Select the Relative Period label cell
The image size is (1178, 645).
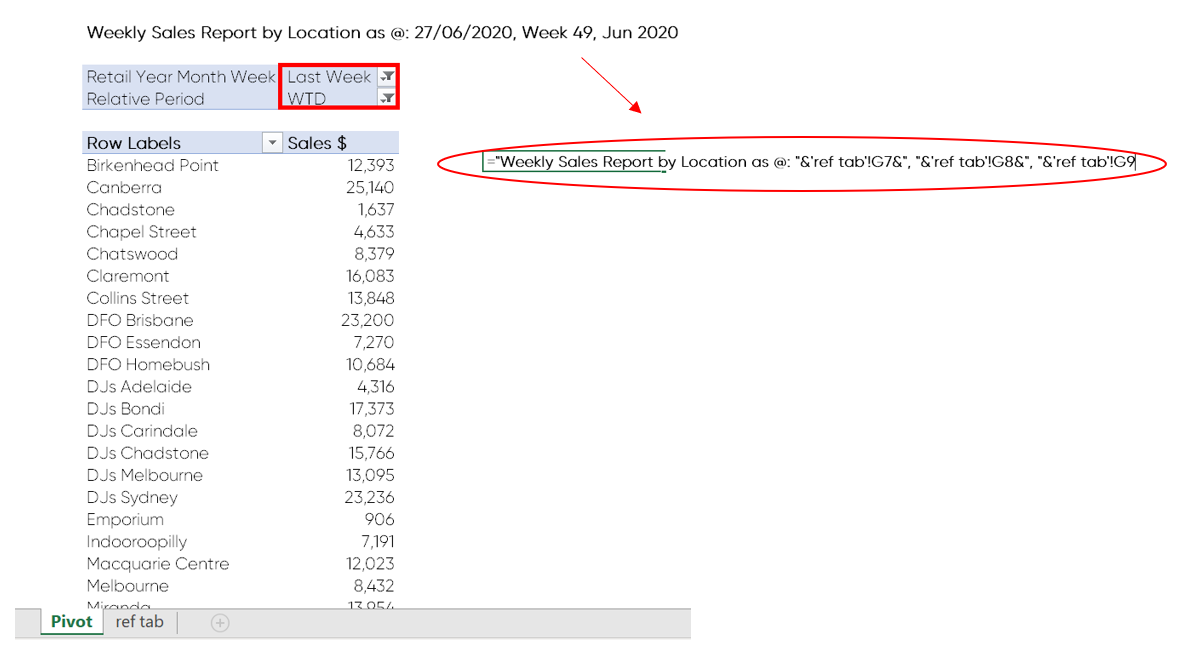(146, 99)
